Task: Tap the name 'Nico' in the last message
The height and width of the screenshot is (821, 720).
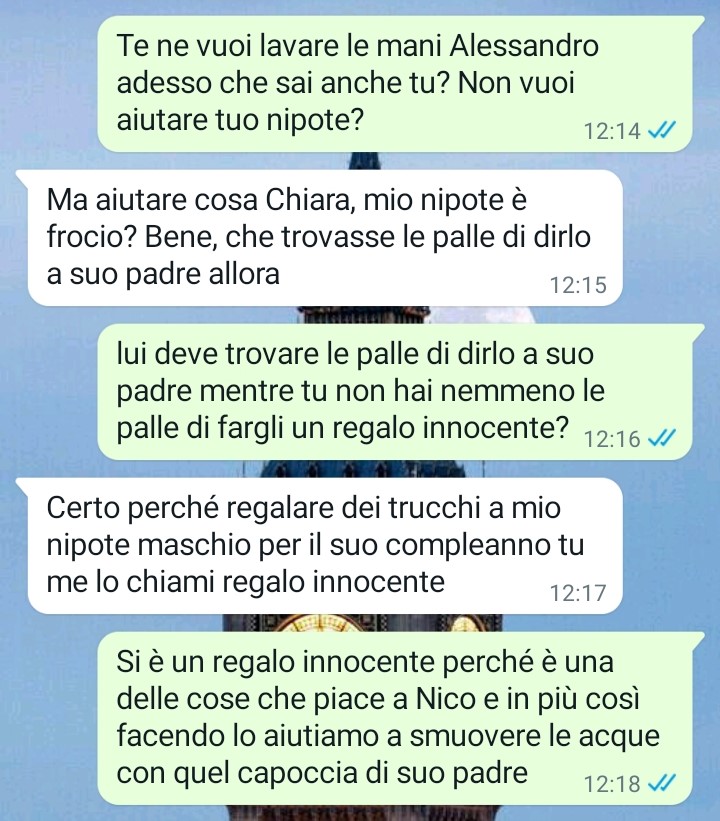Action: pyautogui.click(x=446, y=698)
